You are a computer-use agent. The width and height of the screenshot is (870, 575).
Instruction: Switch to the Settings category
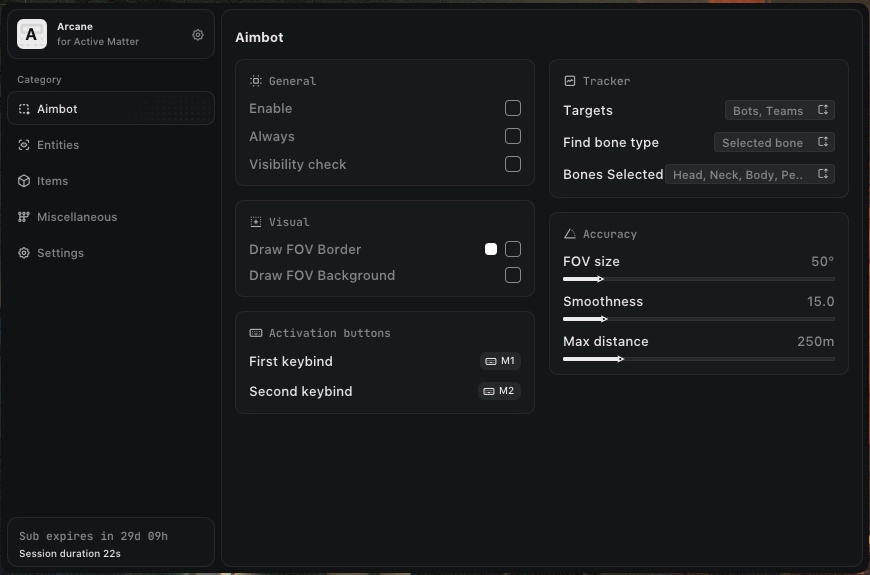click(60, 253)
